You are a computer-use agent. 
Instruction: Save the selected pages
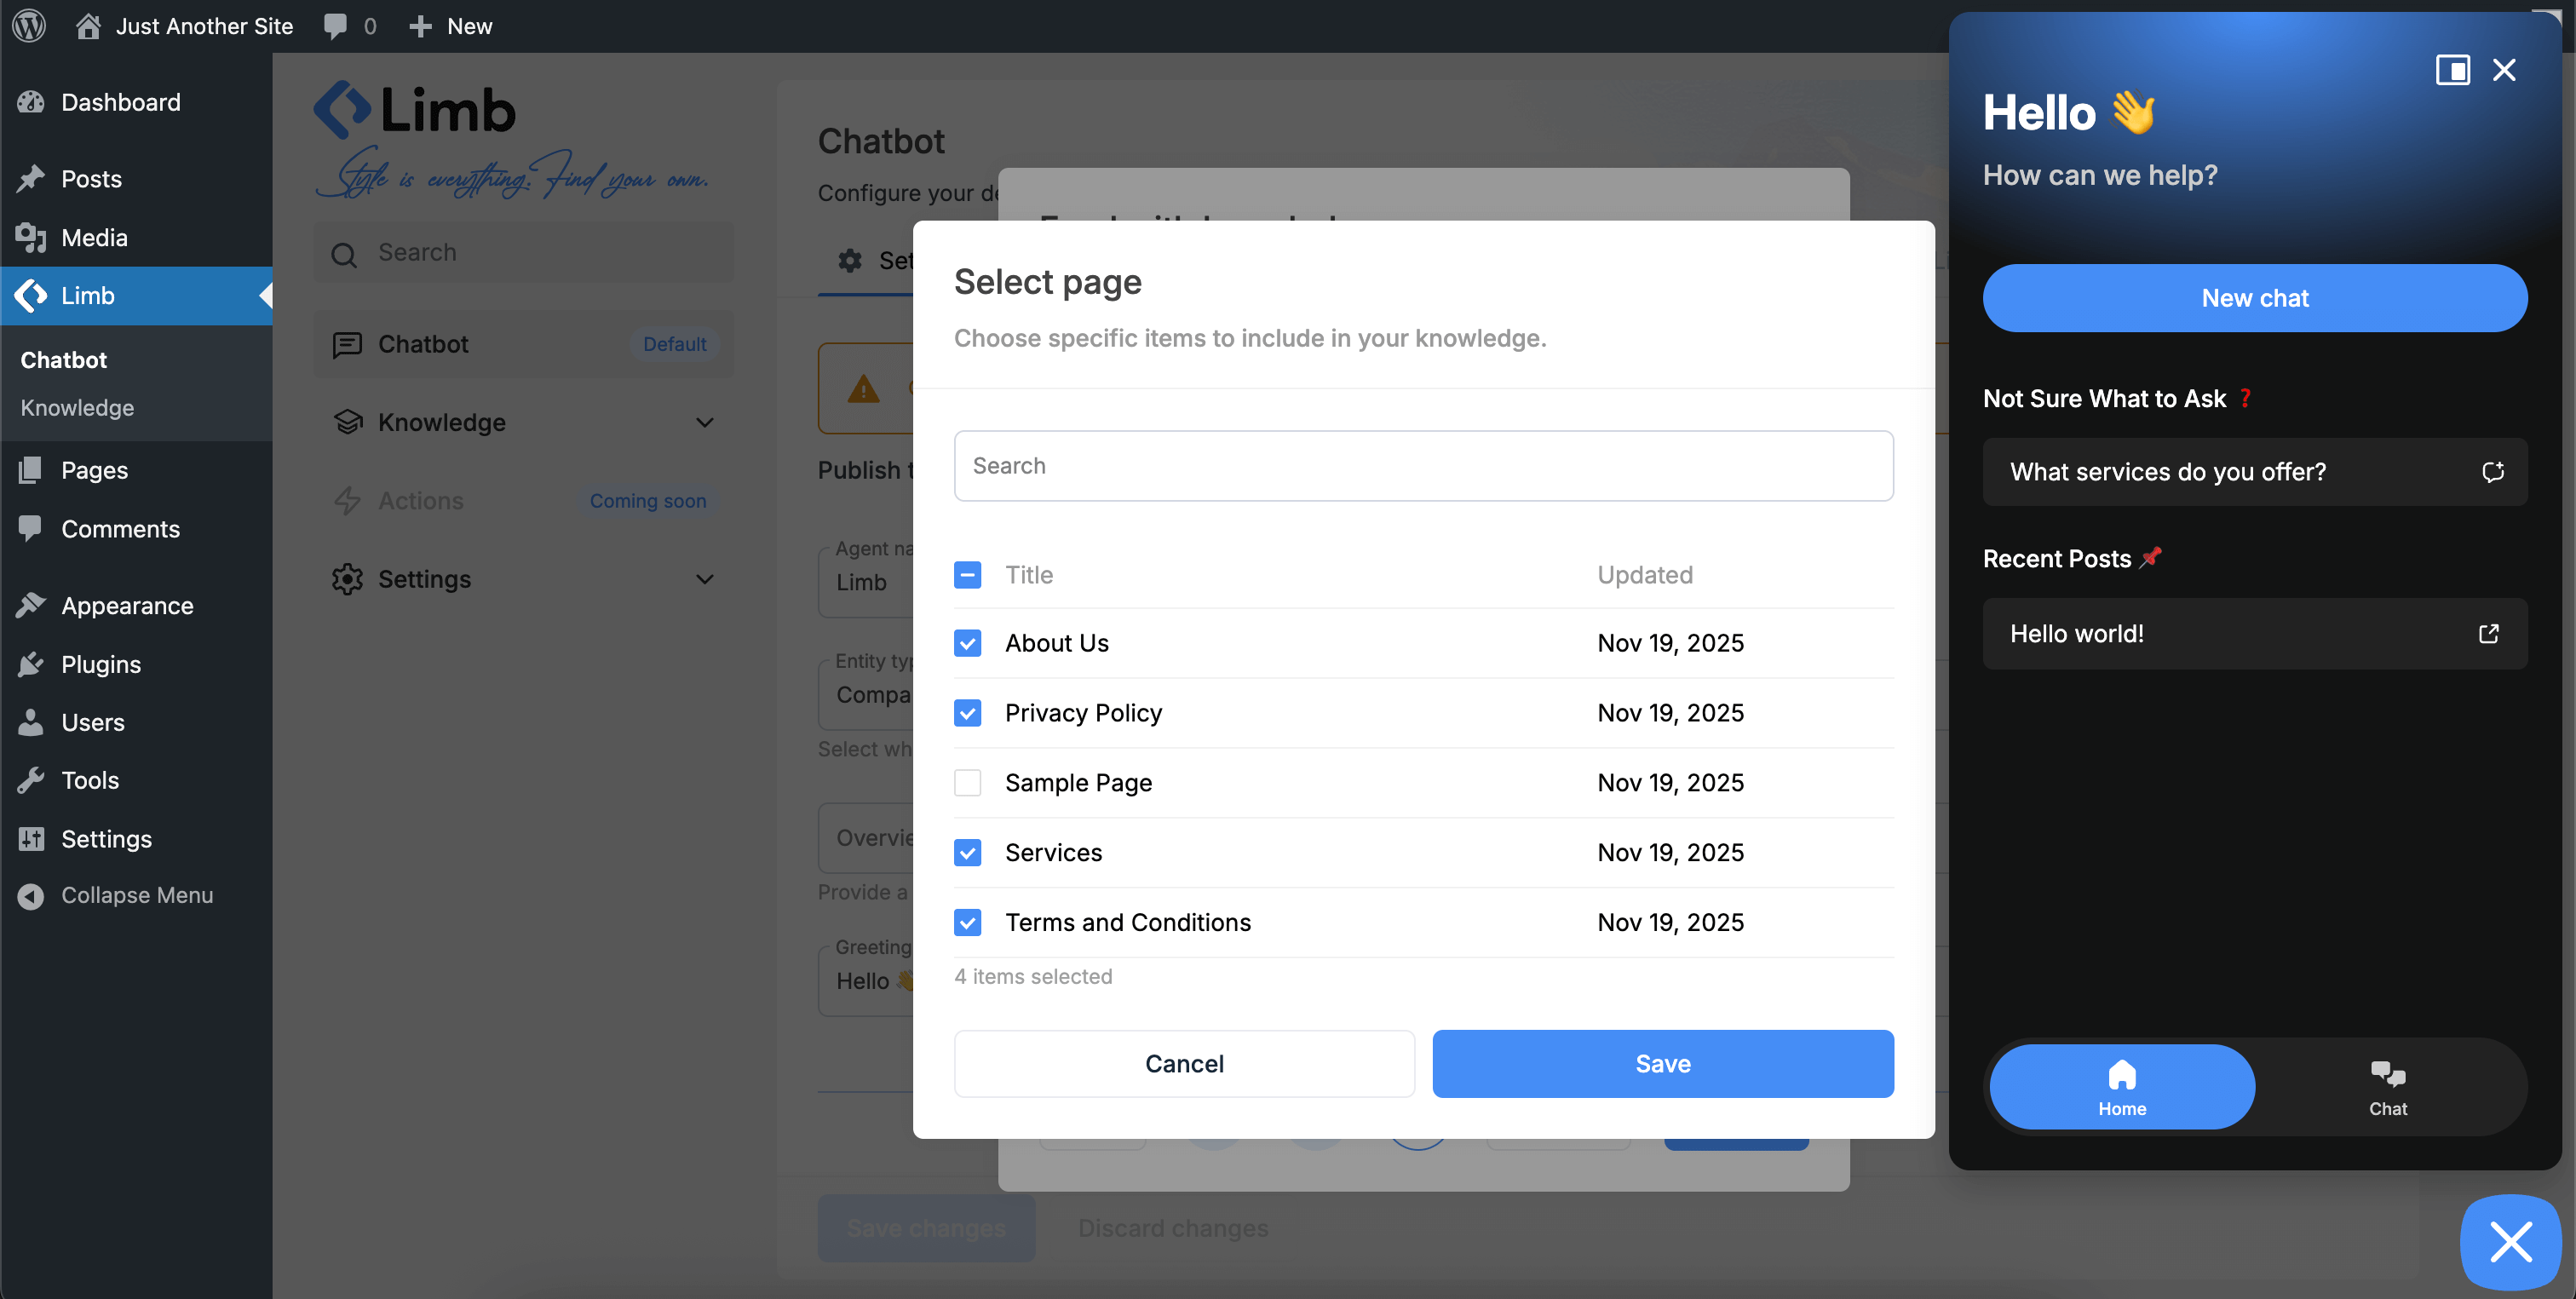[x=1663, y=1063]
